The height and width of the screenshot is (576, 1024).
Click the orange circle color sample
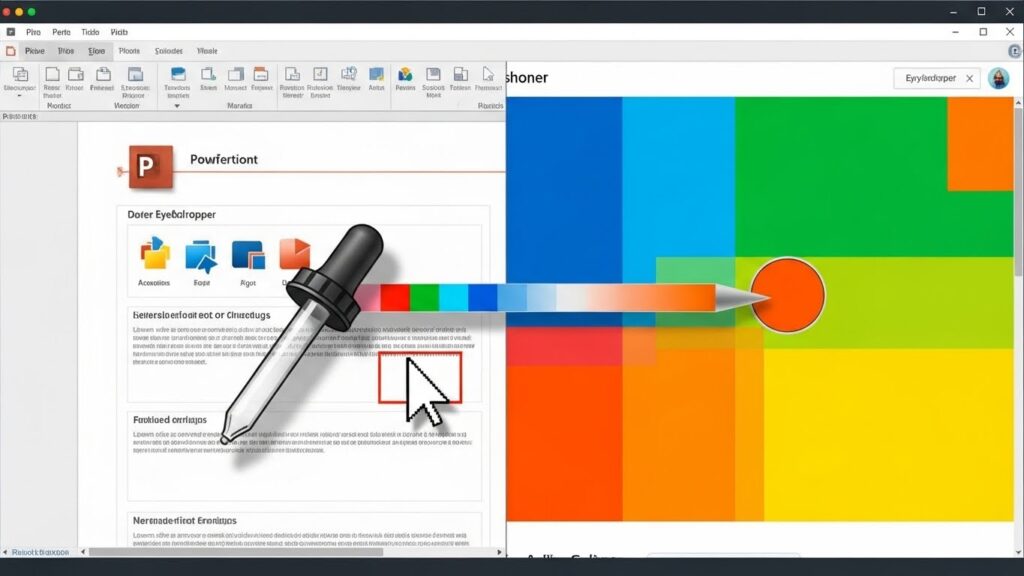pos(787,295)
